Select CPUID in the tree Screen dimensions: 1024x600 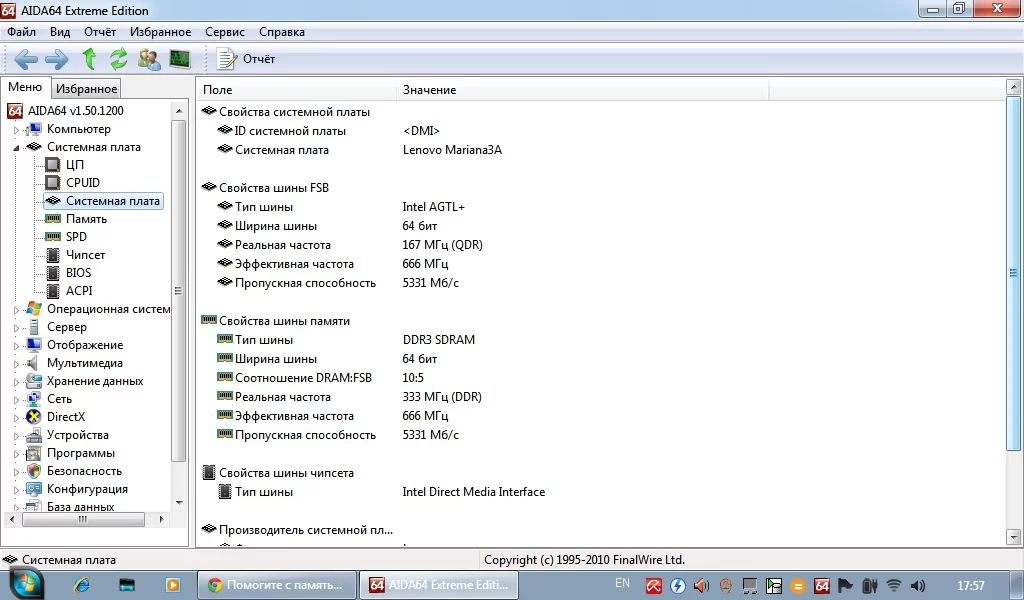pyautogui.click(x=82, y=183)
